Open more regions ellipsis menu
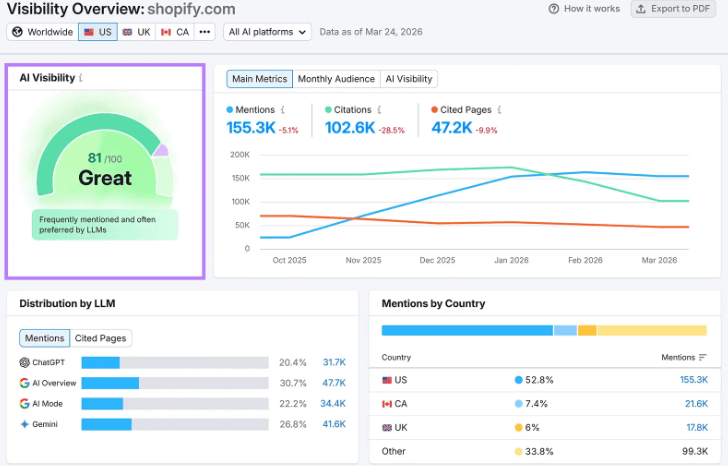Image resolution: width=728 pixels, height=466 pixels. point(205,32)
